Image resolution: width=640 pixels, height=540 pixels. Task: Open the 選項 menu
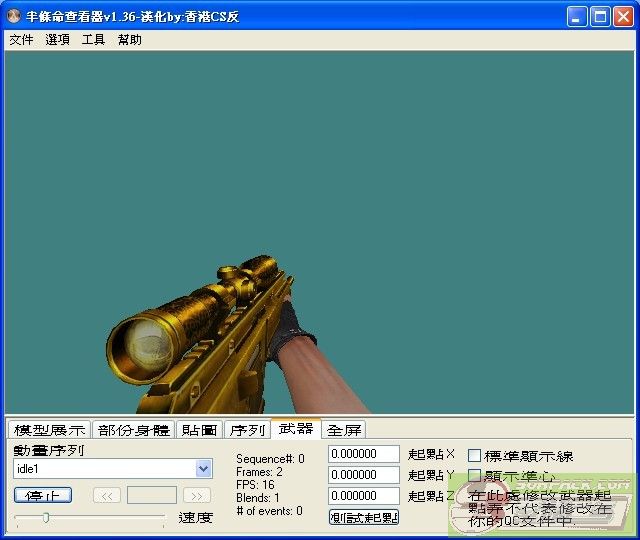point(57,40)
